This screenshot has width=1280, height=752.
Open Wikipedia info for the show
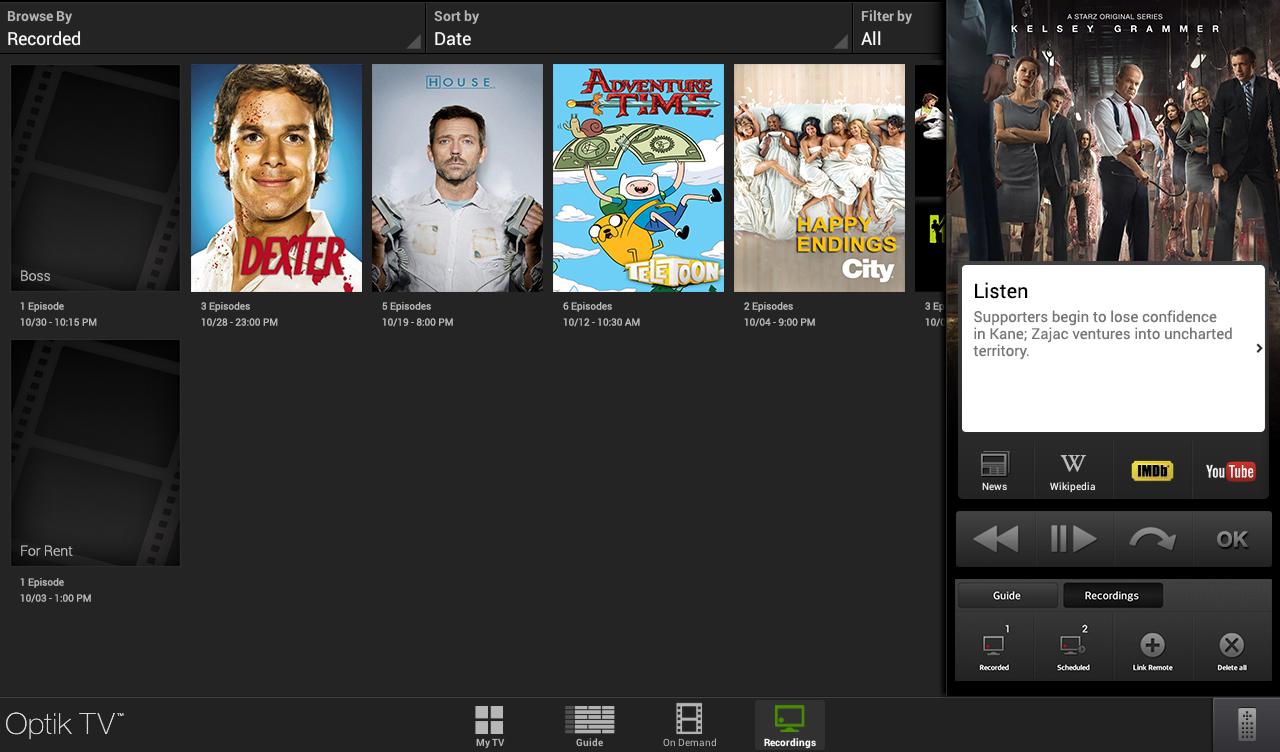click(x=1072, y=469)
